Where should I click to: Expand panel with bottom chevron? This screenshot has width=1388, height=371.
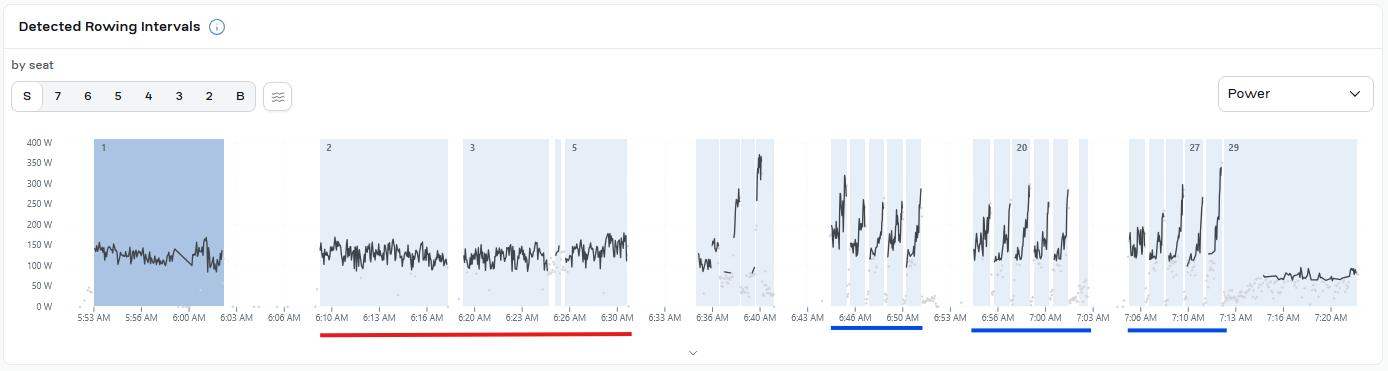pos(693,353)
